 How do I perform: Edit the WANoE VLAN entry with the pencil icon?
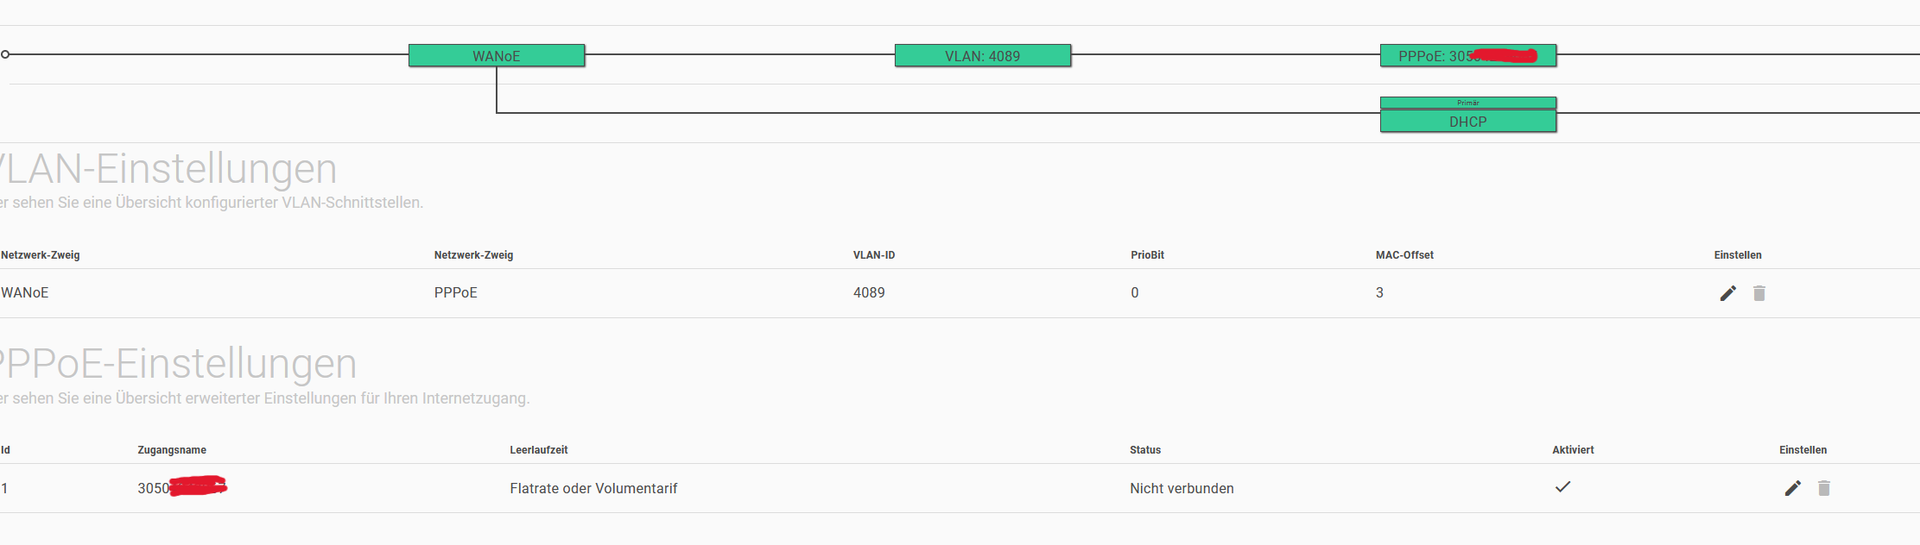point(1728,293)
